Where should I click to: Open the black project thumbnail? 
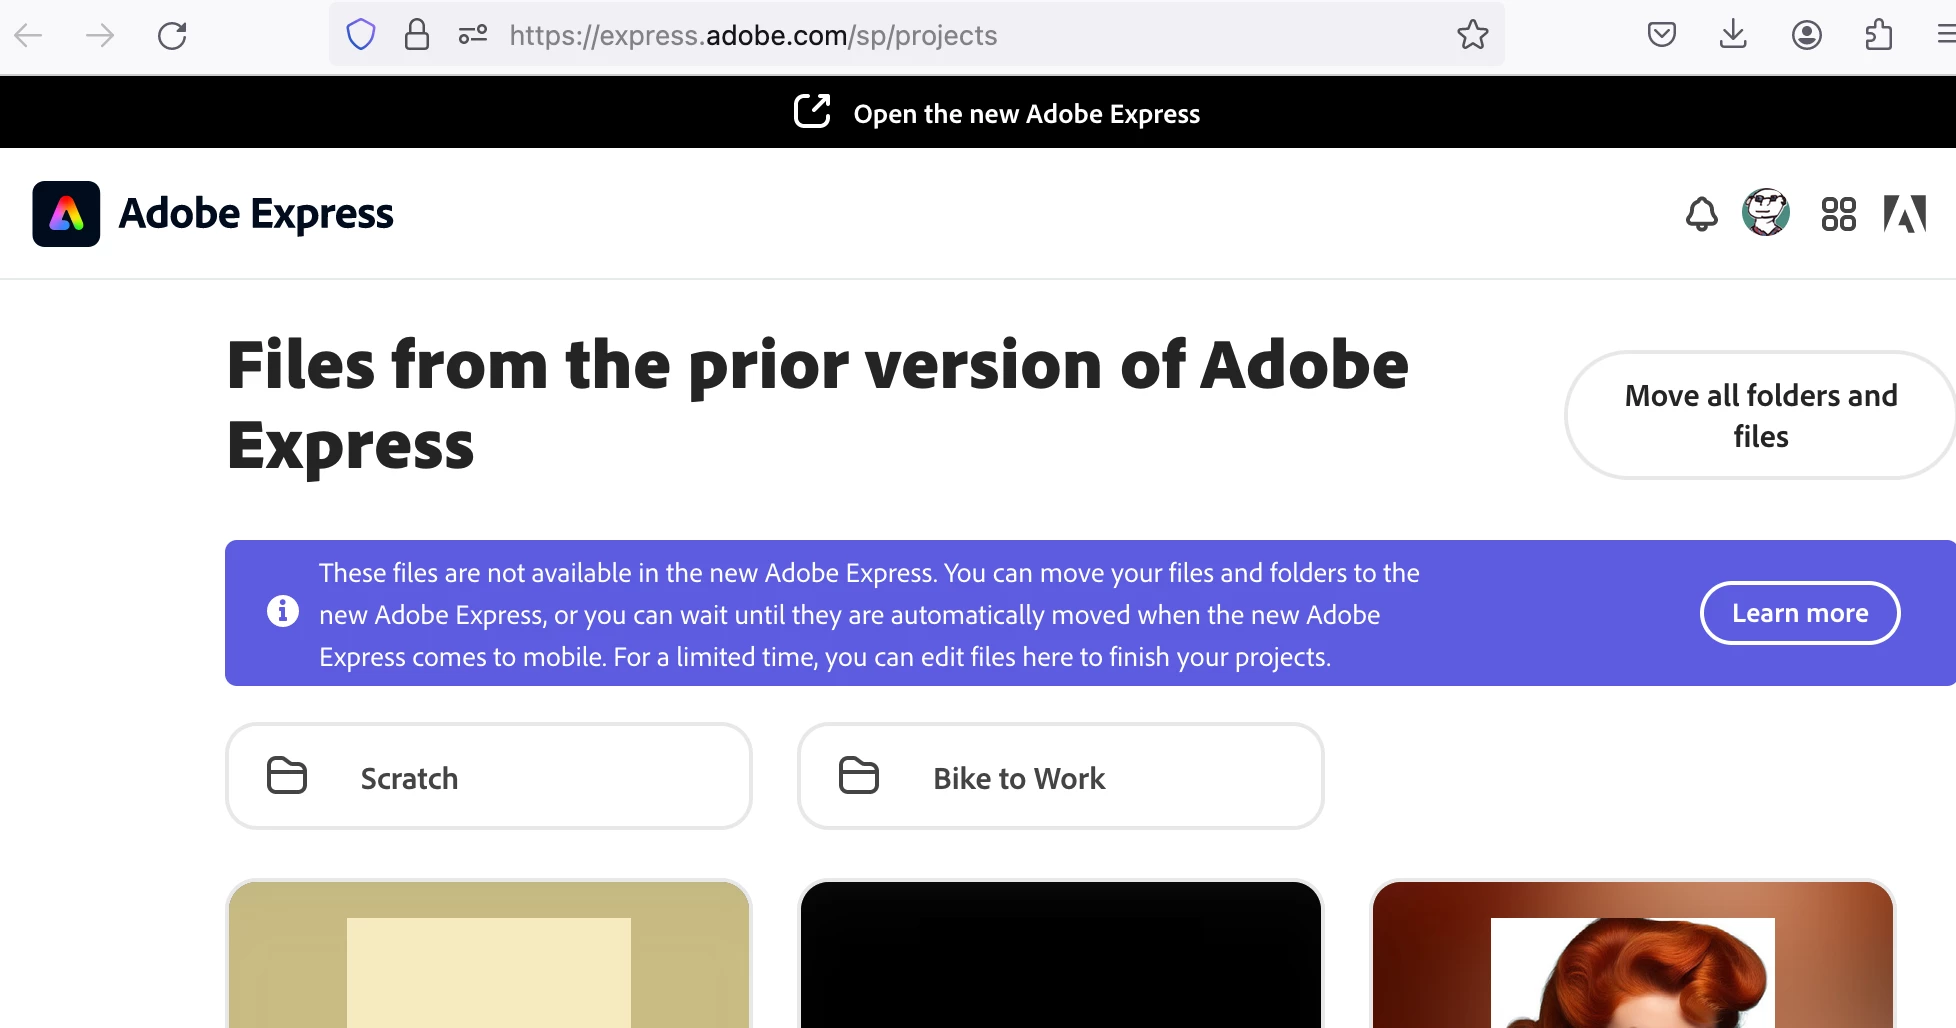pyautogui.click(x=1061, y=954)
